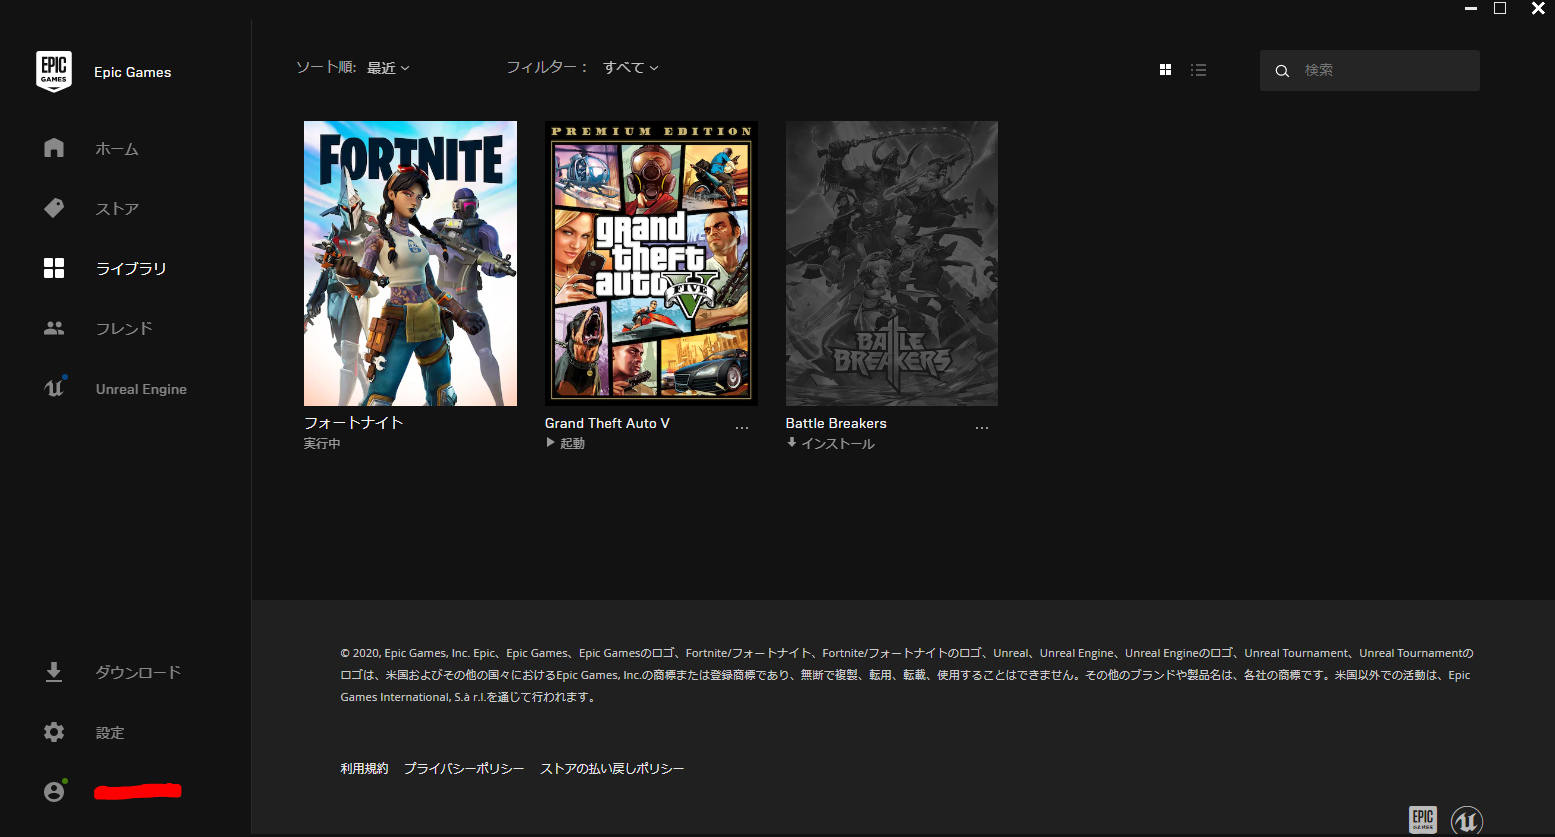The image size is (1555, 837).
Task: Switch to list view icon
Action: point(1199,70)
